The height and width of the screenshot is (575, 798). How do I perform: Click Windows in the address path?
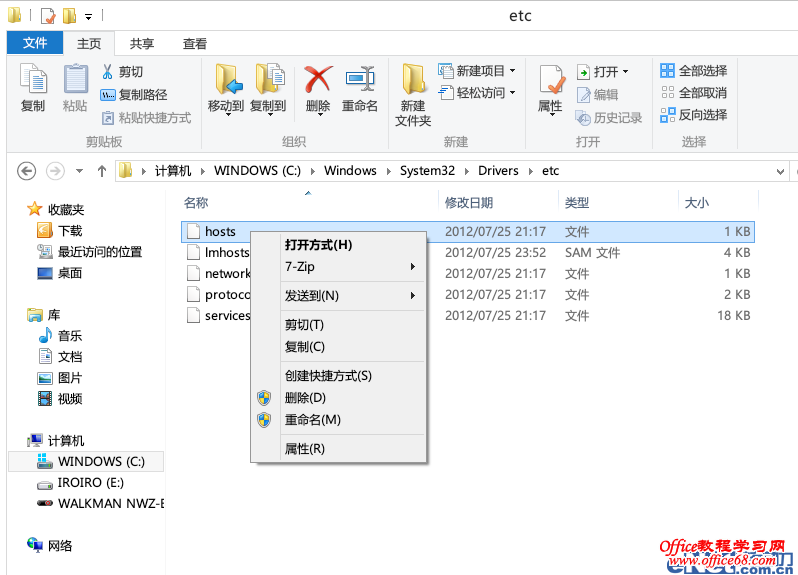click(350, 170)
